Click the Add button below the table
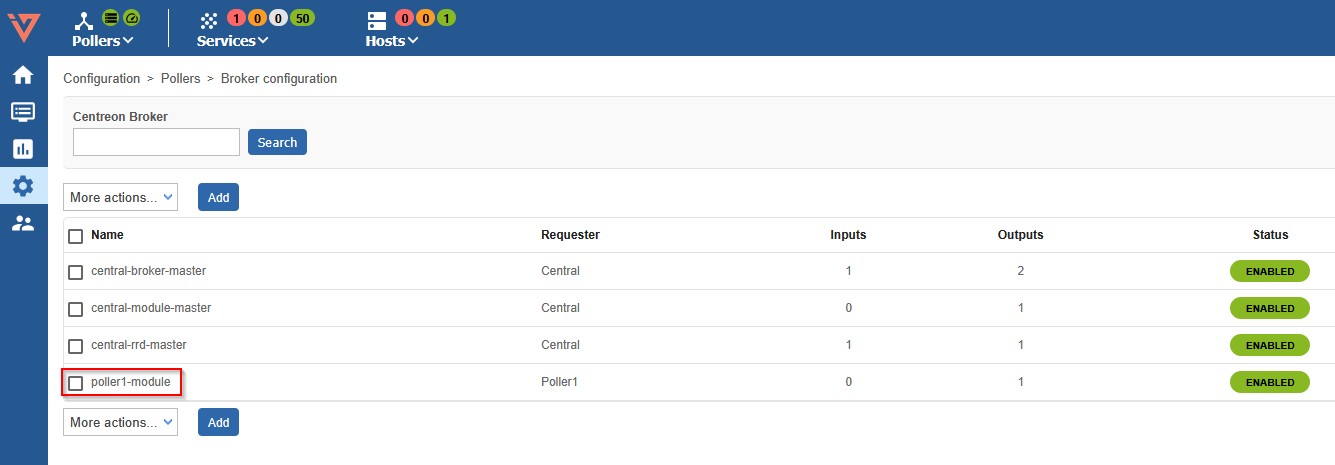 [x=218, y=422]
